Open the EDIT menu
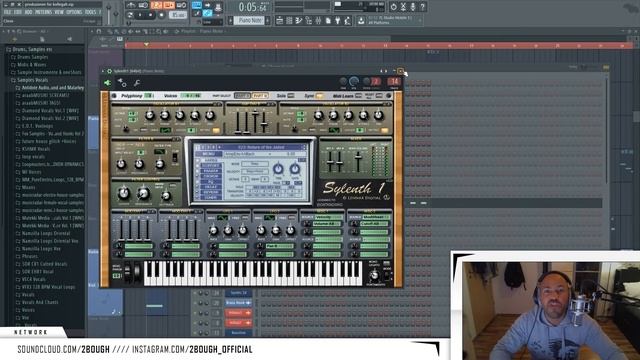The width and height of the screenshot is (640, 360). tap(18, 12)
